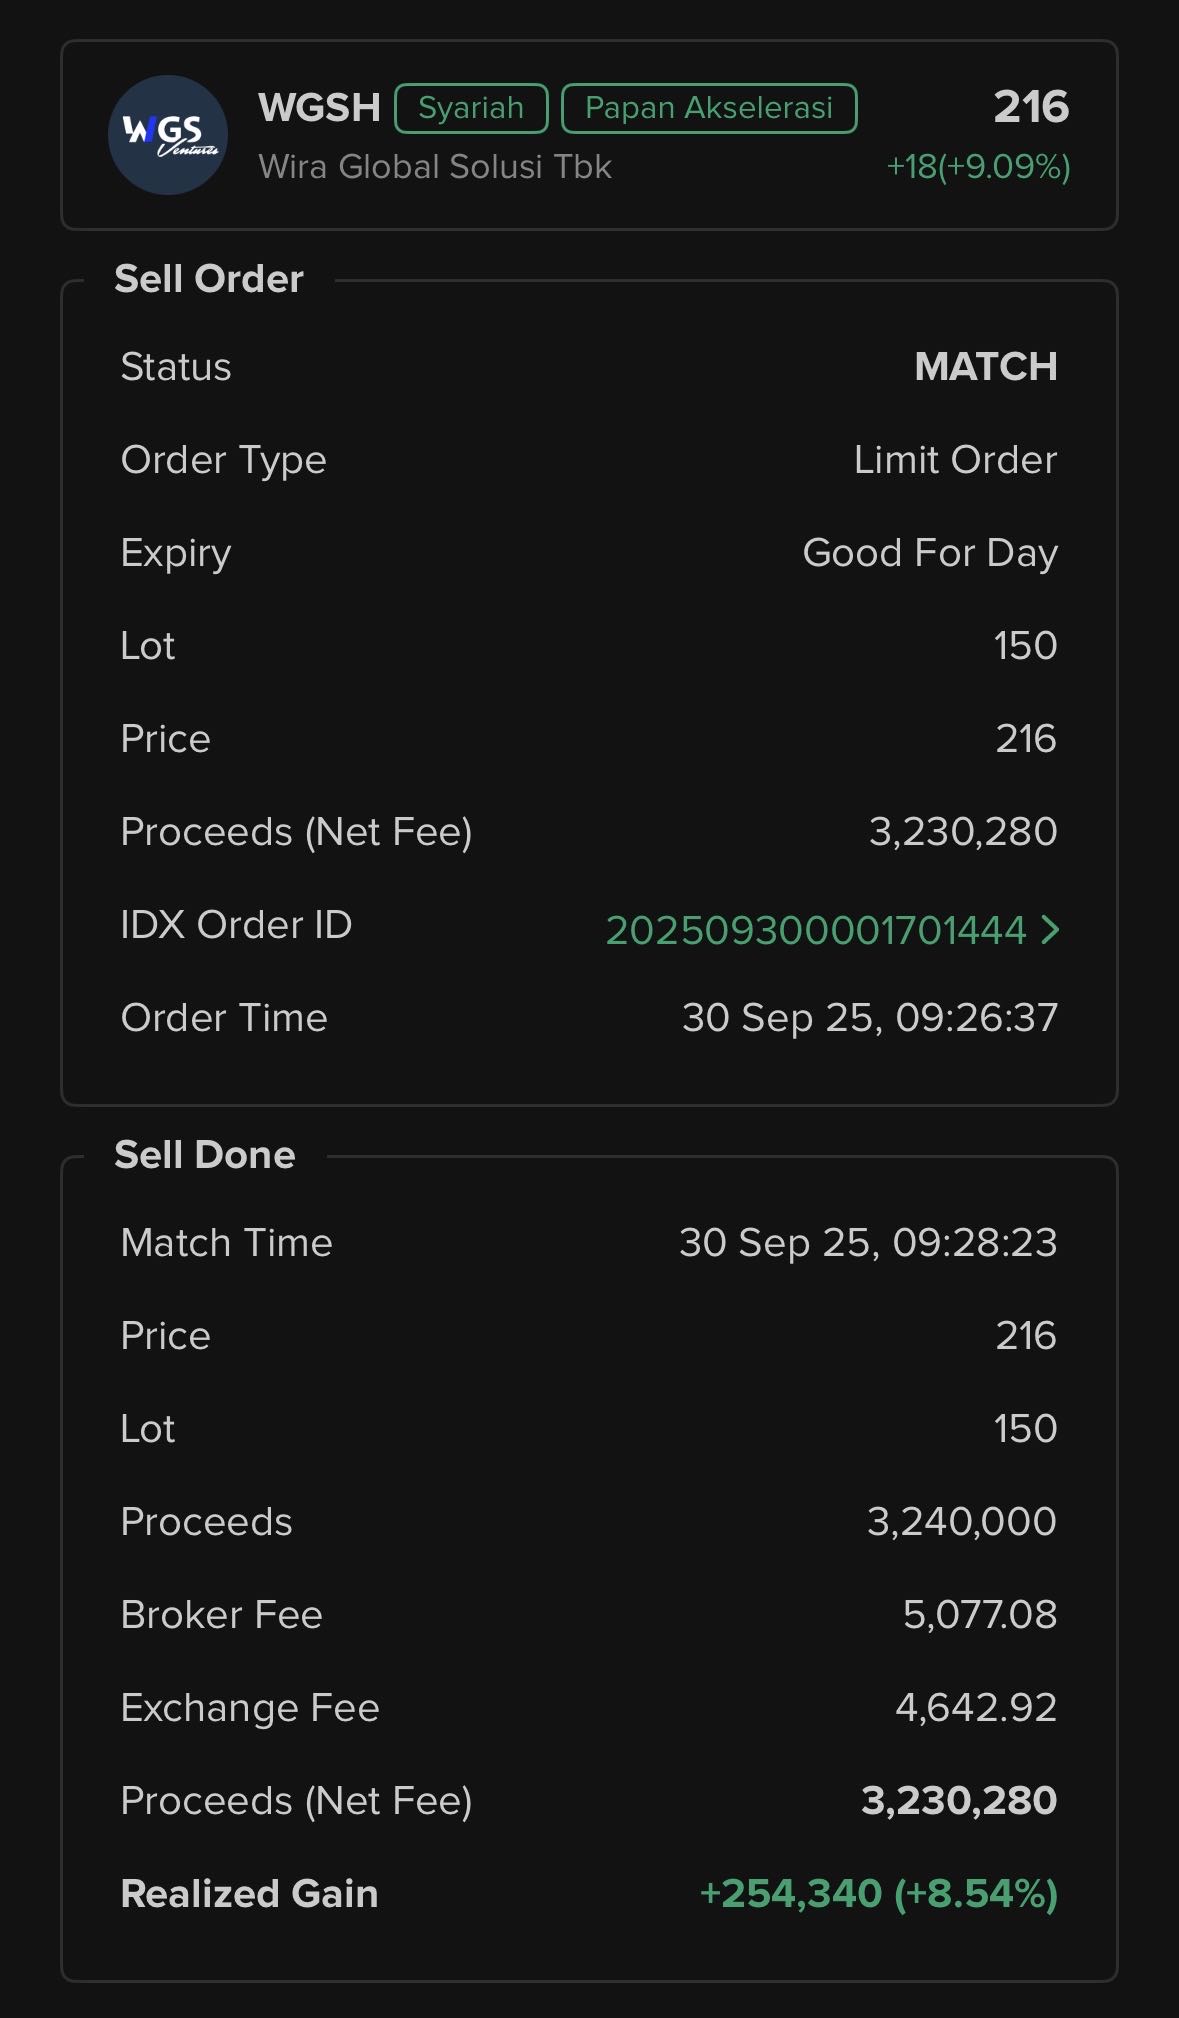Image resolution: width=1179 pixels, height=2018 pixels.
Task: Tap the Proceeds 3,240,000 value
Action: pyautogui.click(x=961, y=1521)
